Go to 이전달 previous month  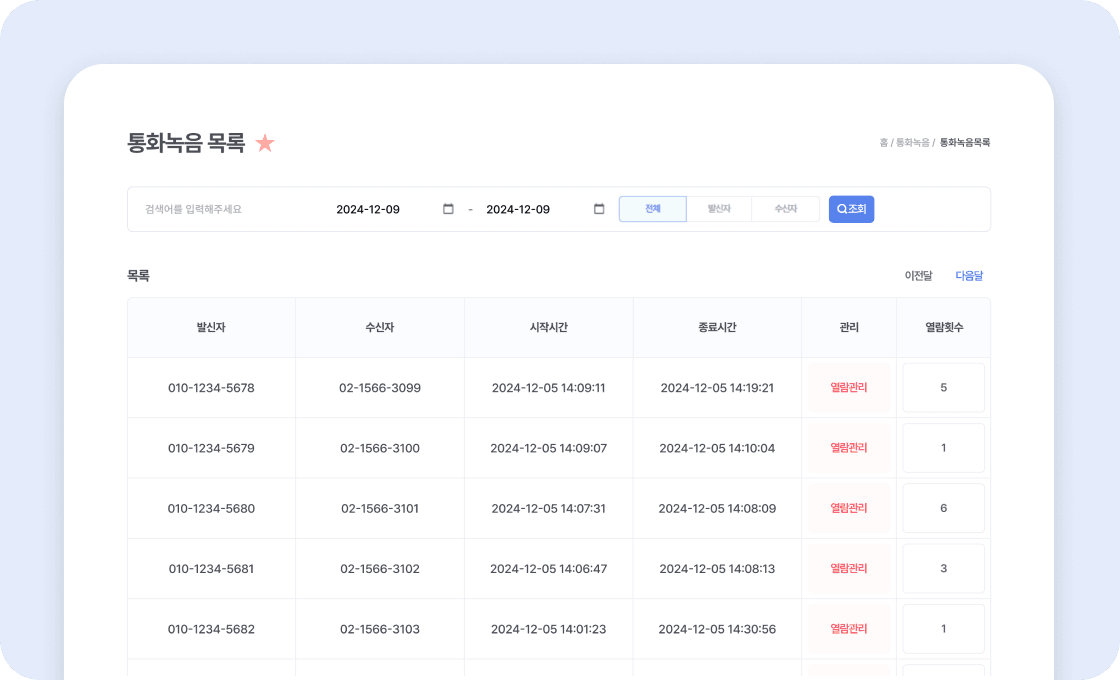click(918, 276)
